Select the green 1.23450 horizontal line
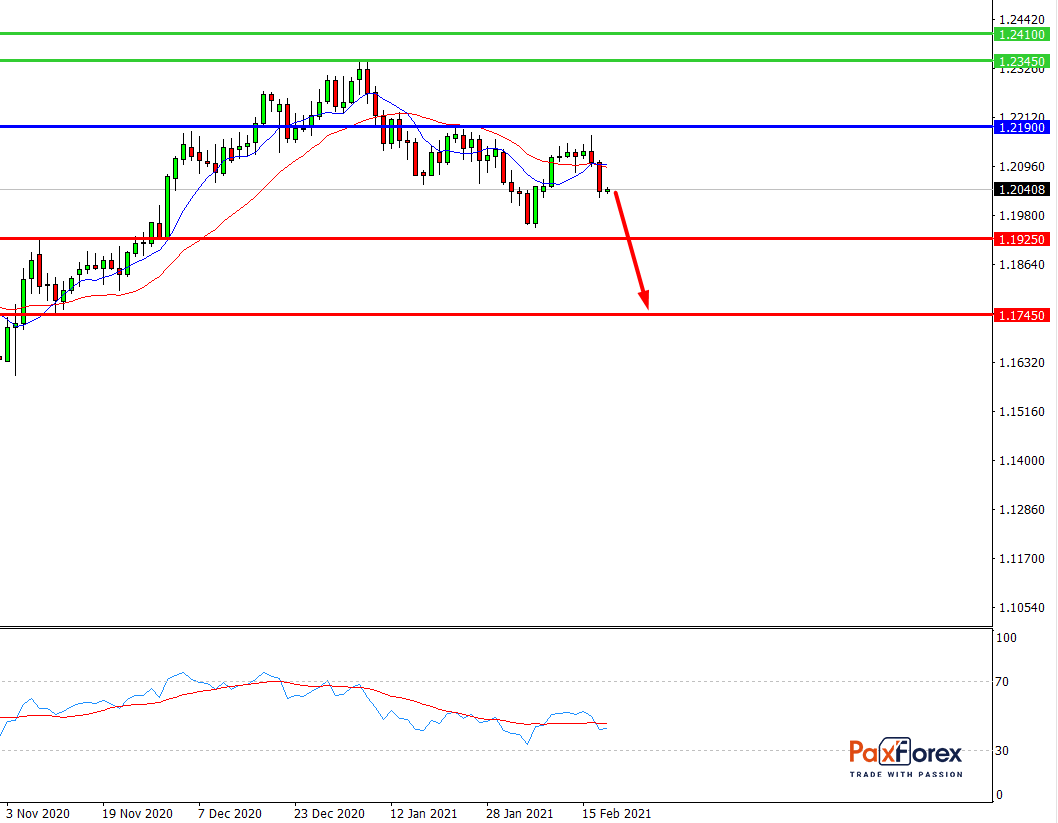 tap(497, 60)
